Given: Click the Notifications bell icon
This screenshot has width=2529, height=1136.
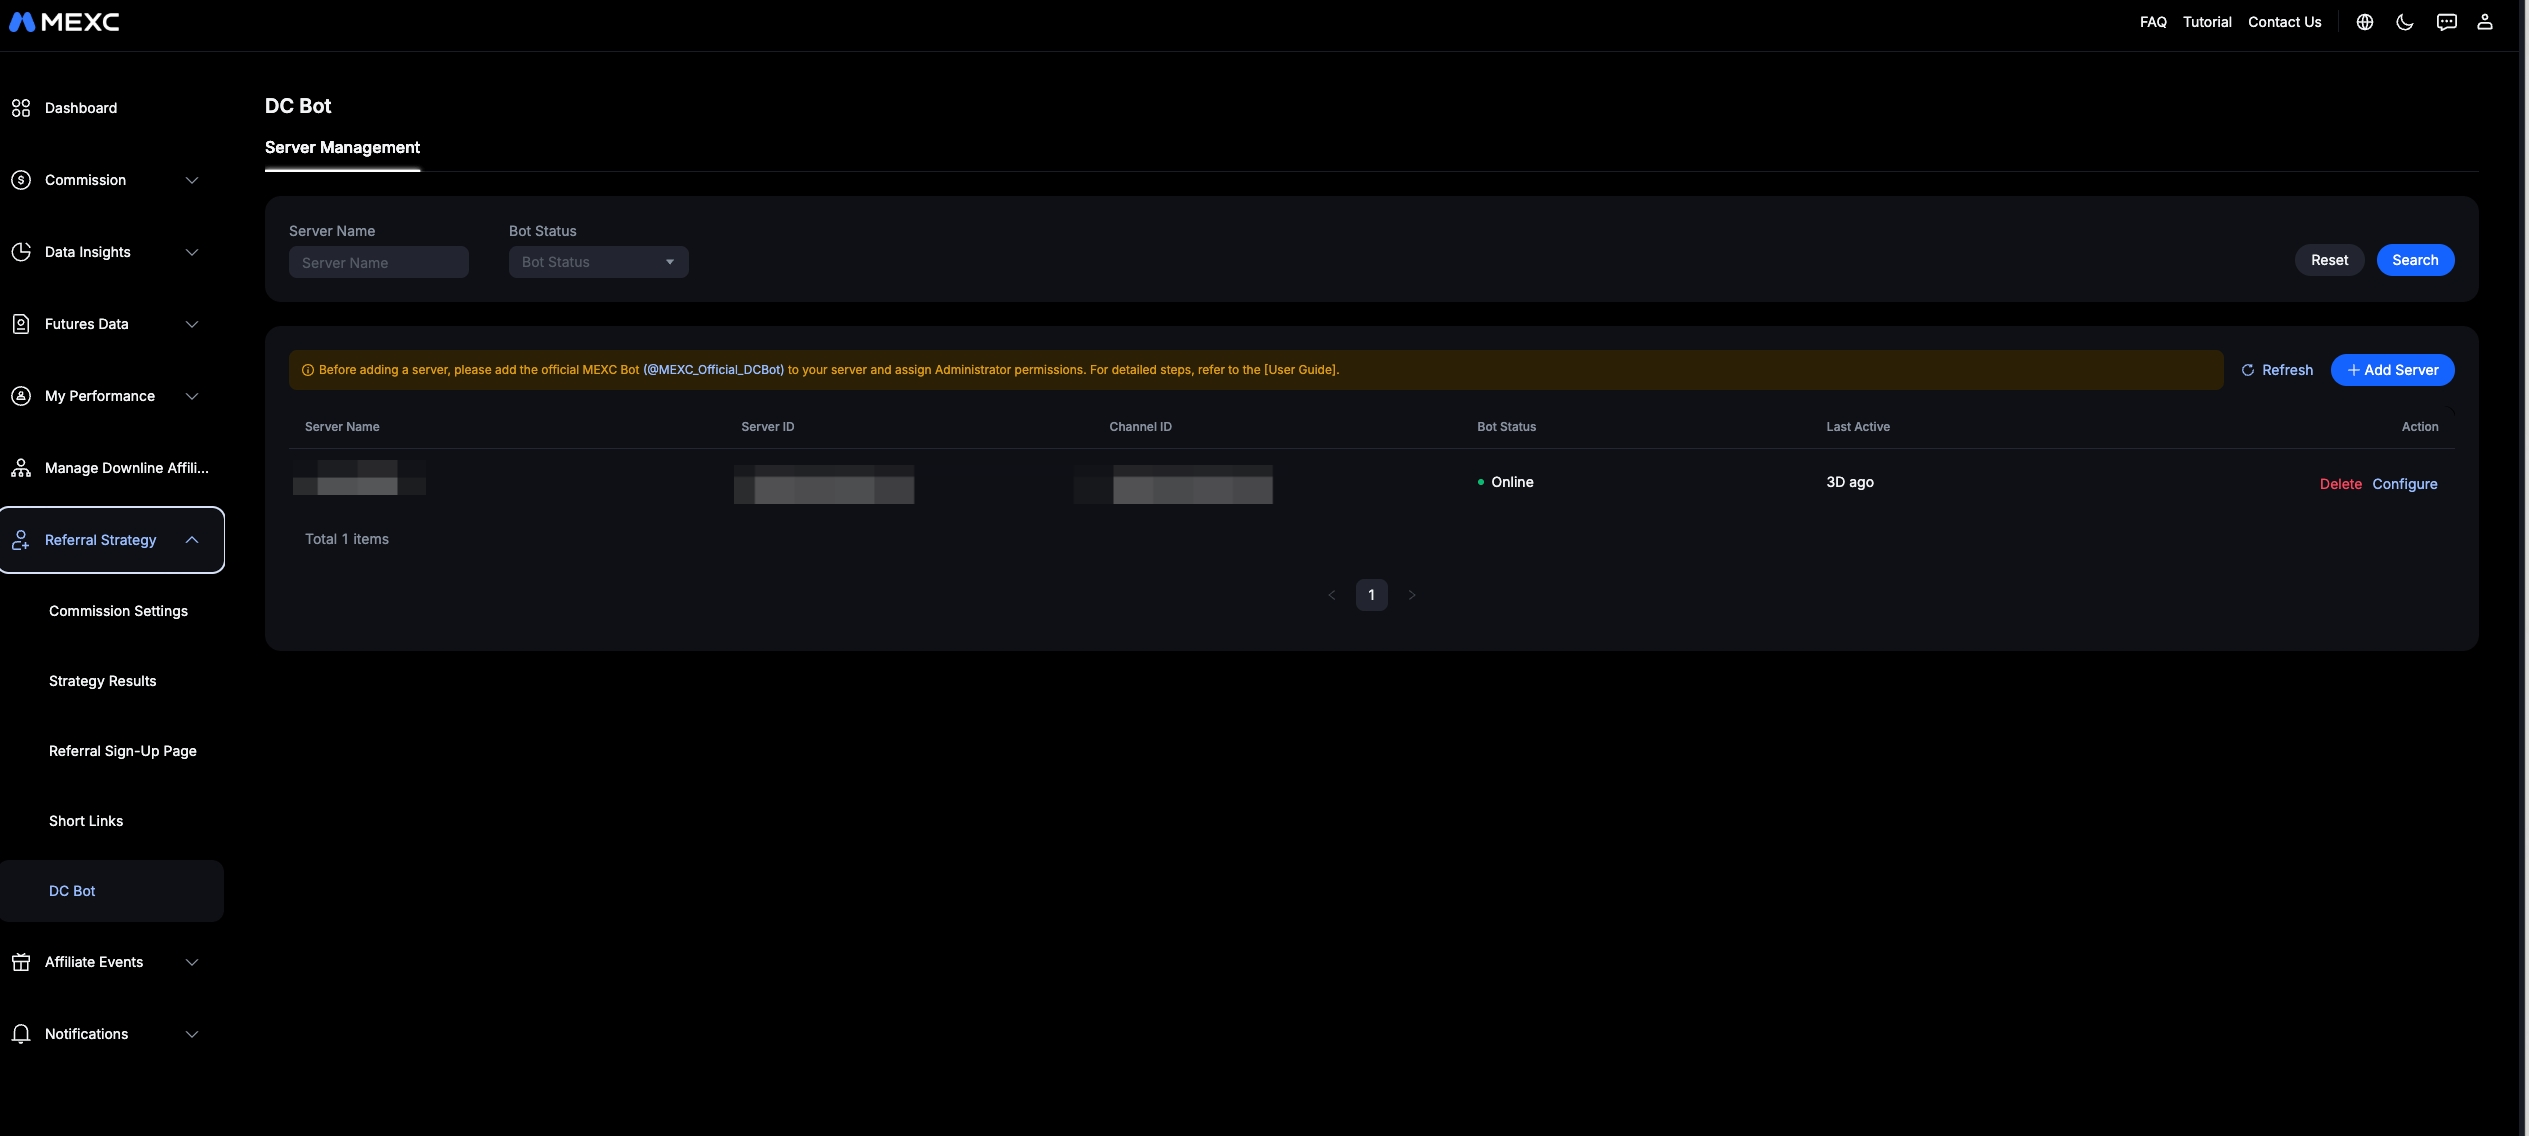Looking at the screenshot, I should (x=21, y=1034).
